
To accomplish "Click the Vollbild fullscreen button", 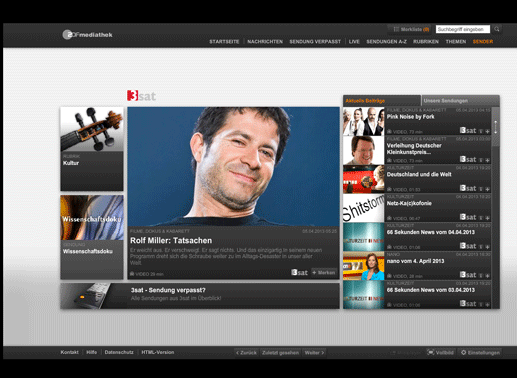I will (441, 353).
